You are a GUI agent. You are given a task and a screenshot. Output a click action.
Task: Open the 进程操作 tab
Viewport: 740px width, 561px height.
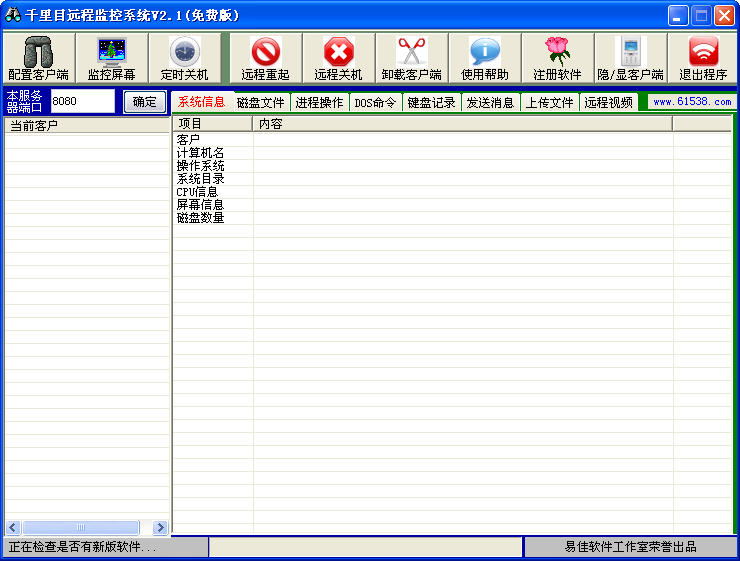(x=319, y=102)
